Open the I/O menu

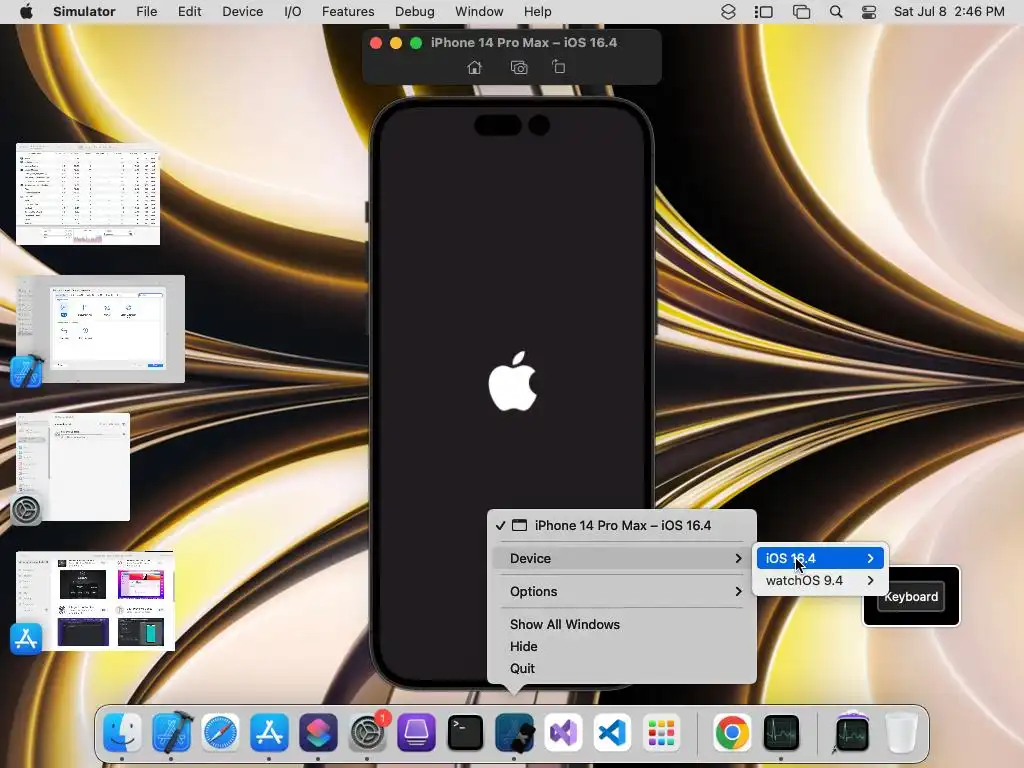pyautogui.click(x=293, y=12)
